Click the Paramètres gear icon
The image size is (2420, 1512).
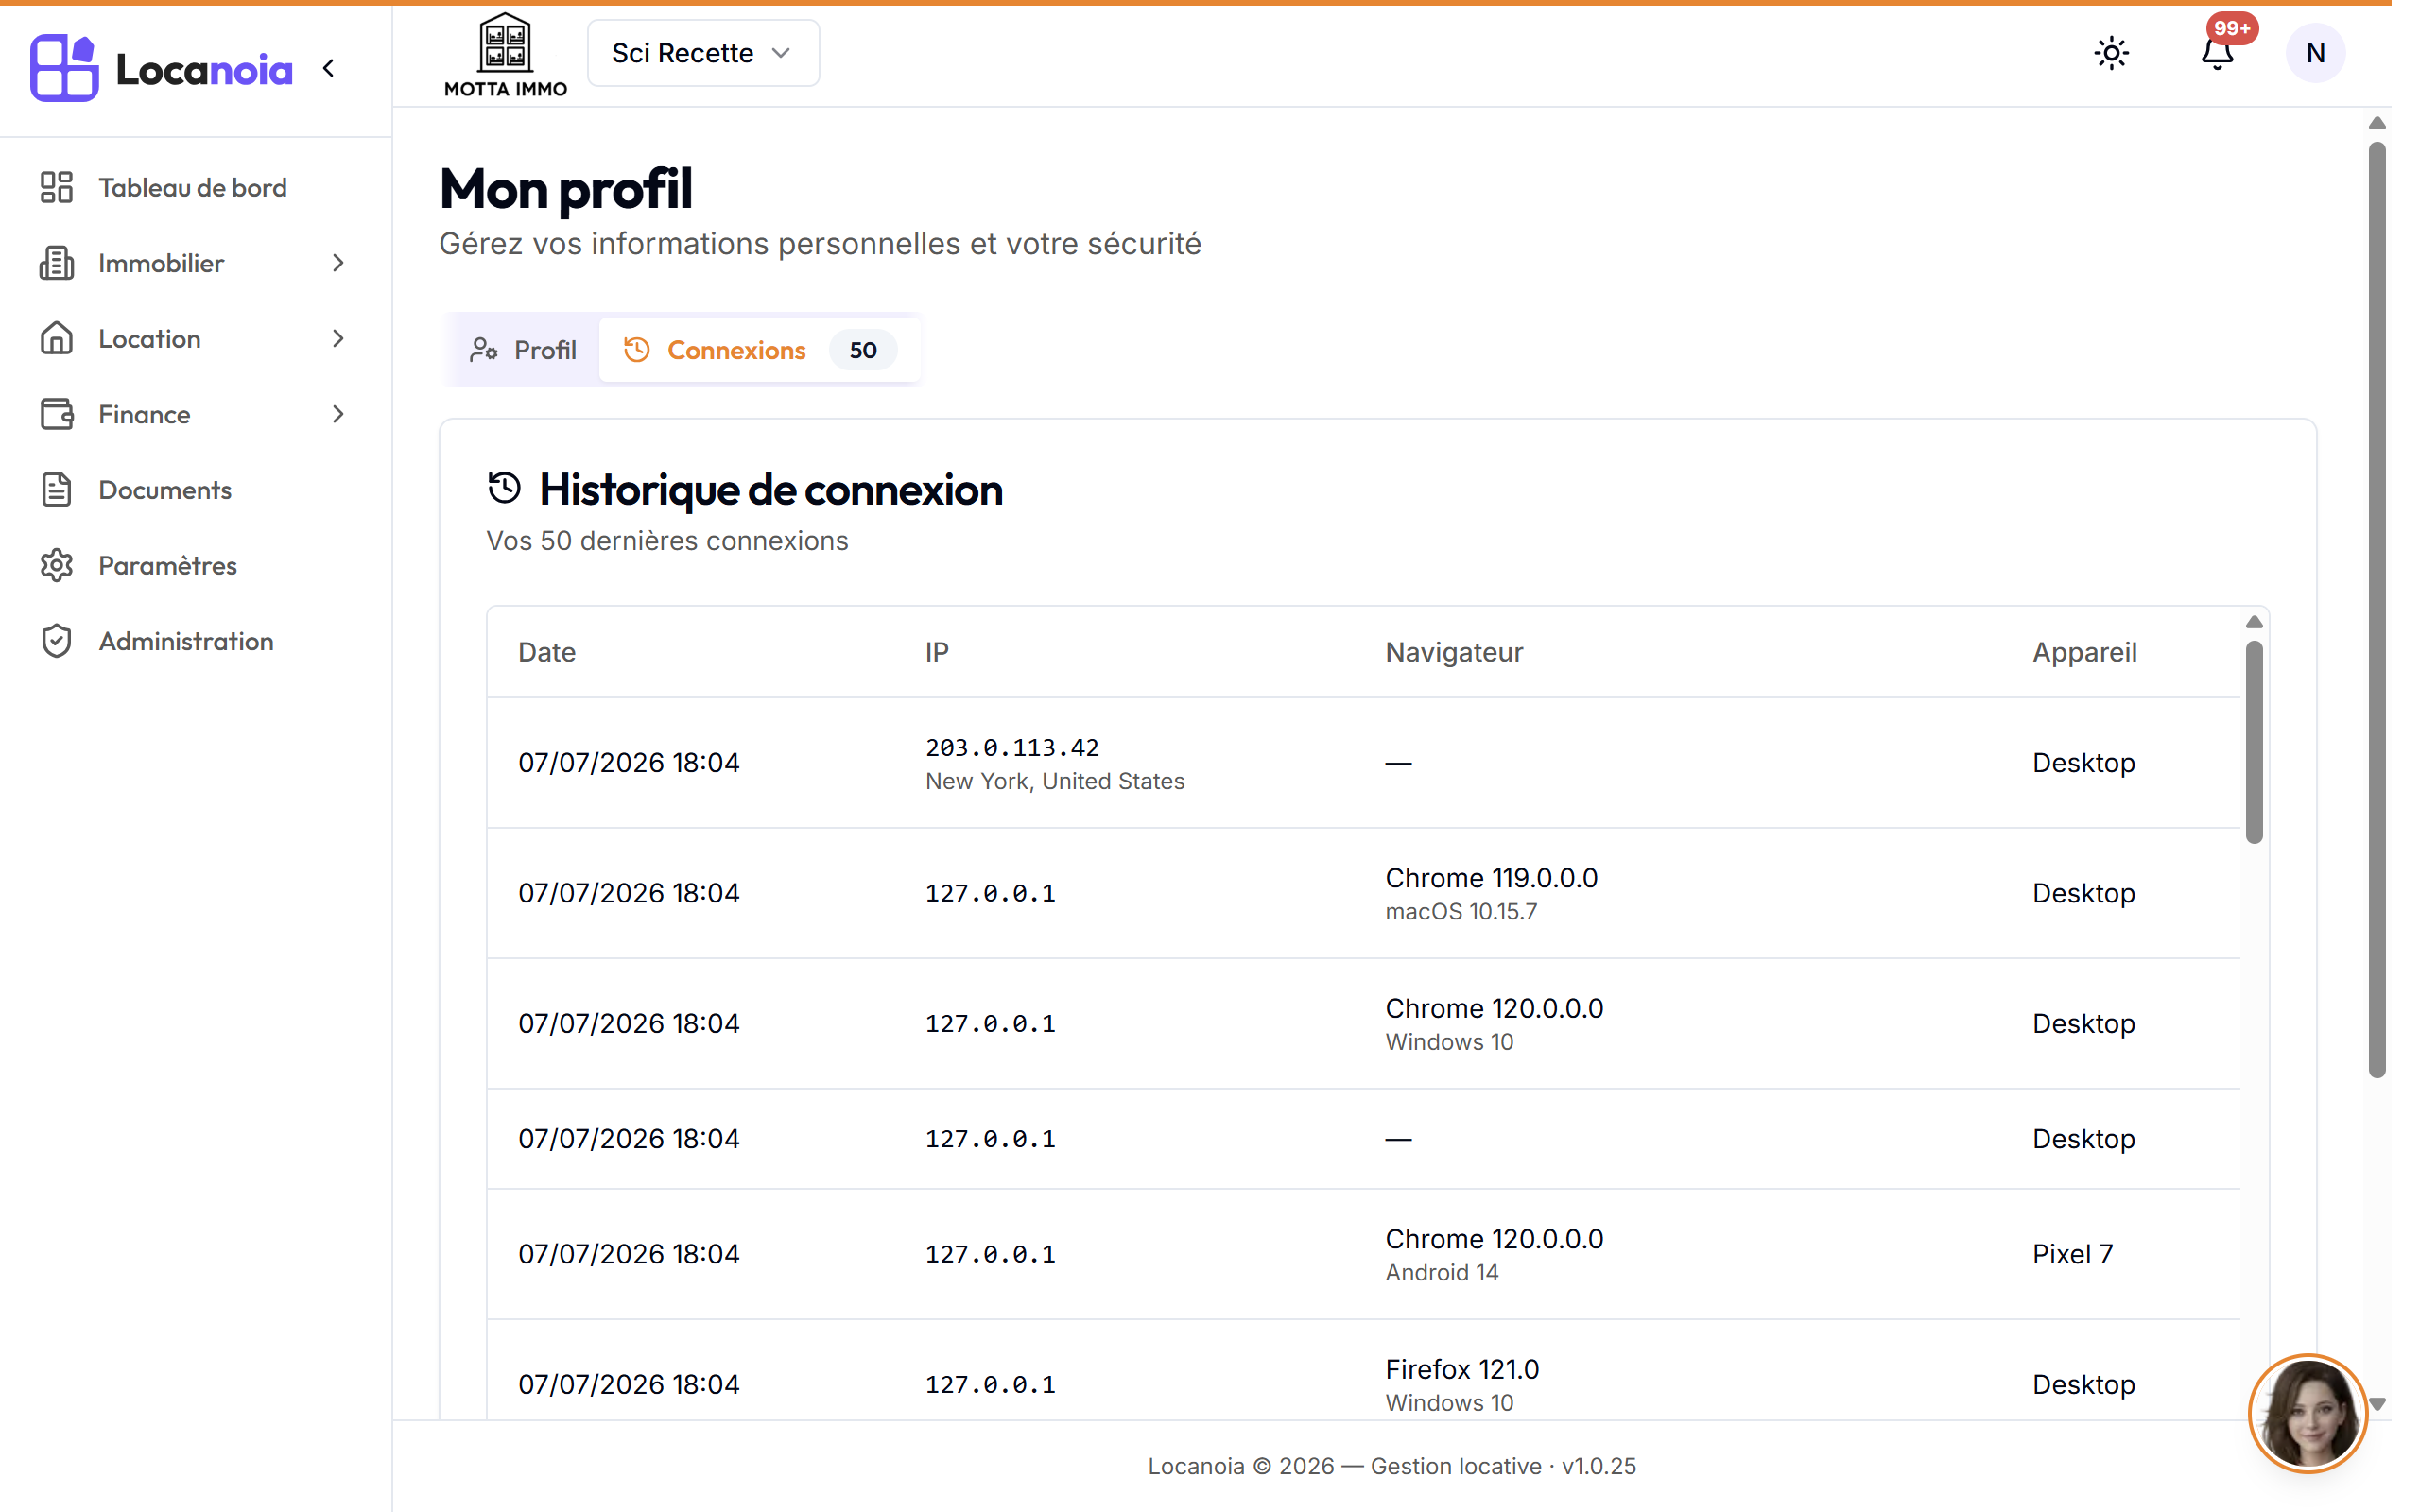(x=57, y=565)
